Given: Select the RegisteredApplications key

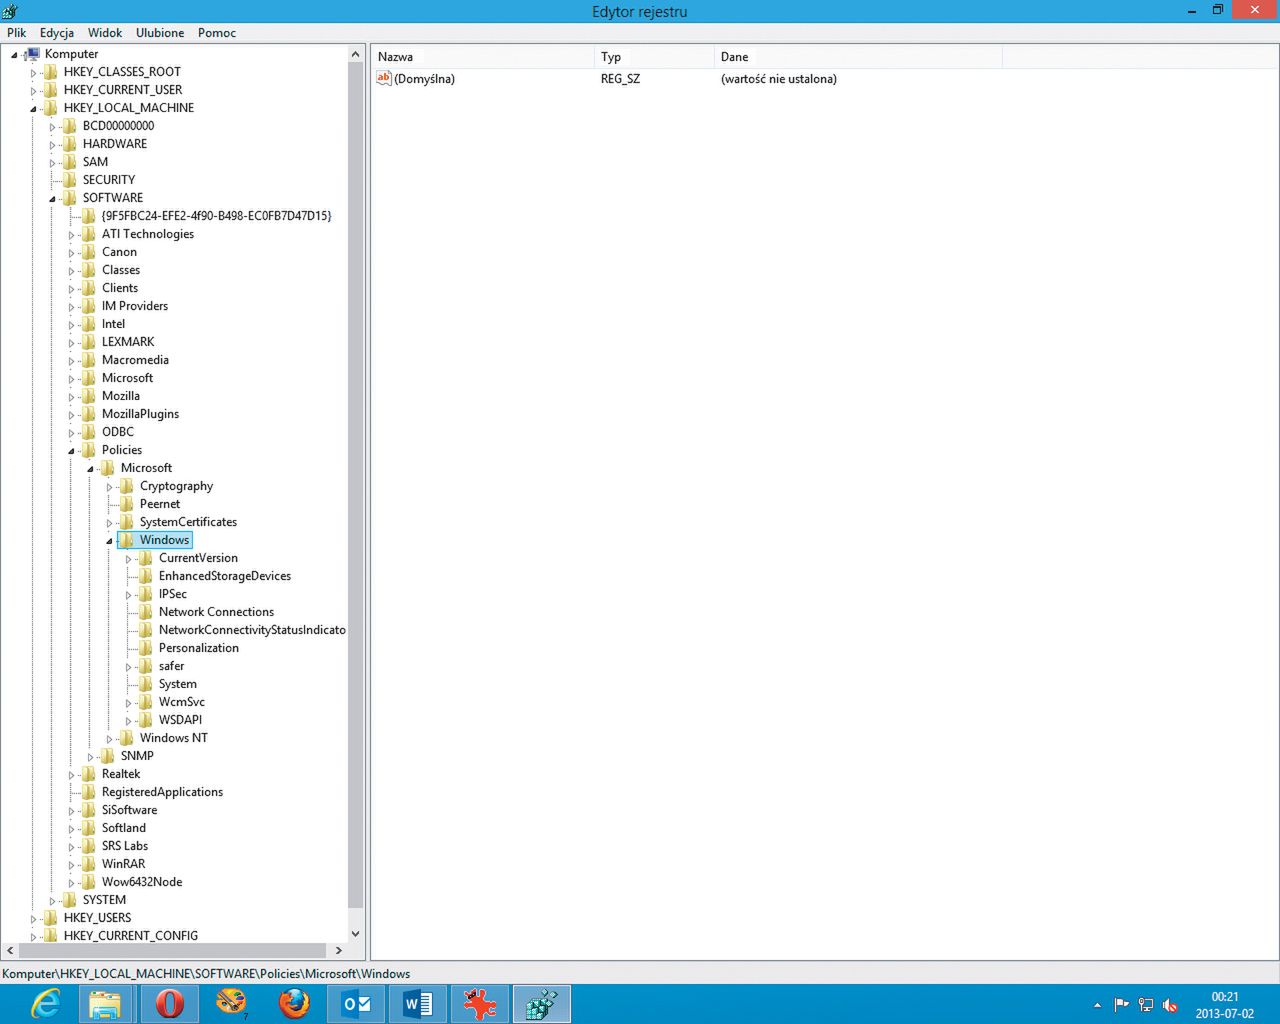Looking at the screenshot, I should coord(162,792).
